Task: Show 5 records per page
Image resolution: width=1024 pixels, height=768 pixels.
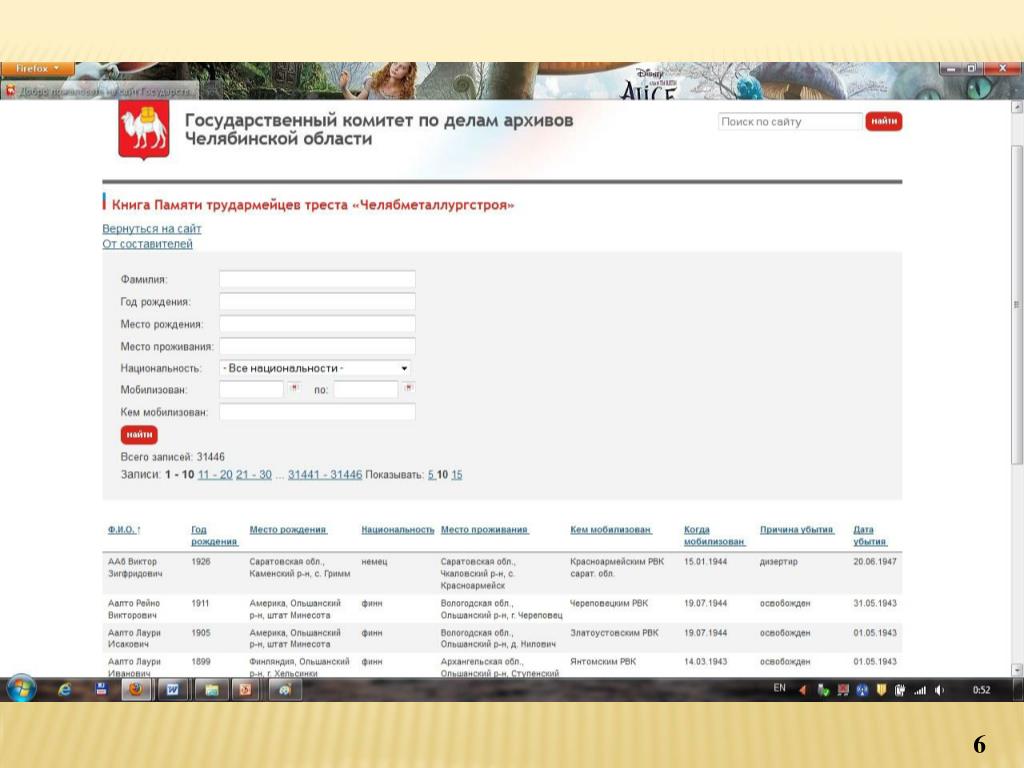Action: pyautogui.click(x=431, y=475)
